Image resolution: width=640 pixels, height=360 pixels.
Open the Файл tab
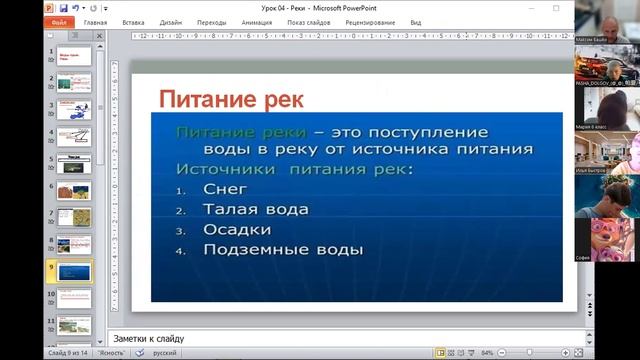[x=59, y=22]
